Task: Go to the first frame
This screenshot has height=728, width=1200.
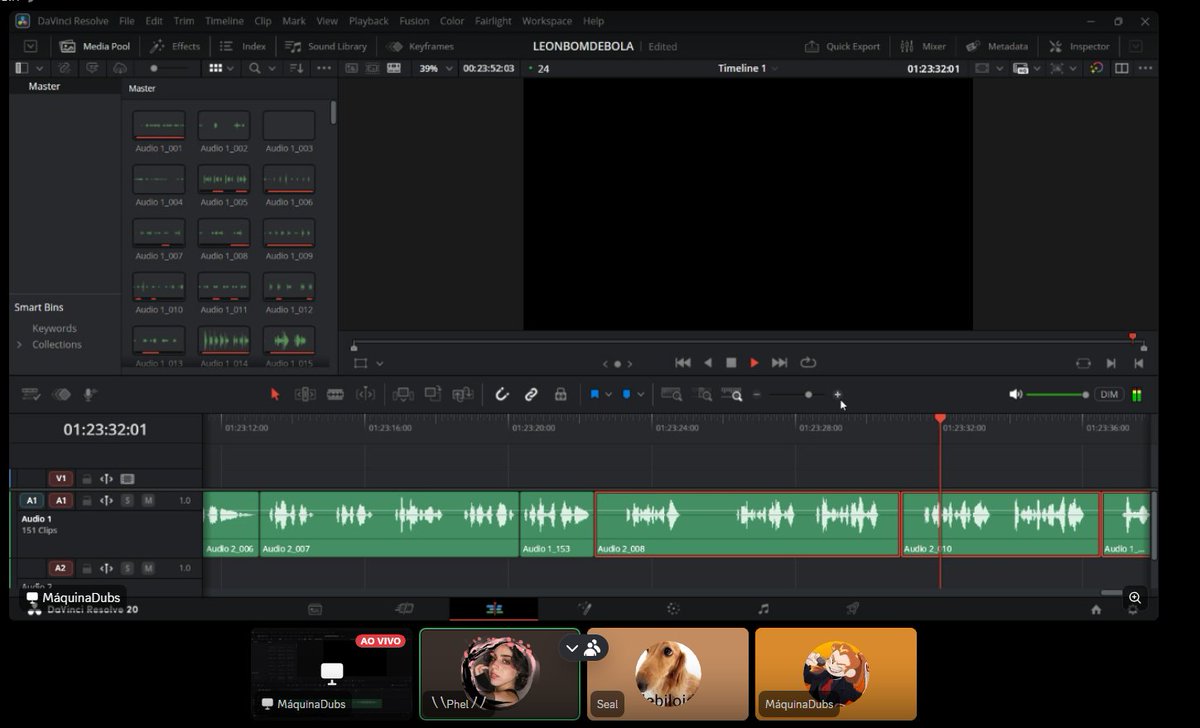Action: tap(683, 363)
